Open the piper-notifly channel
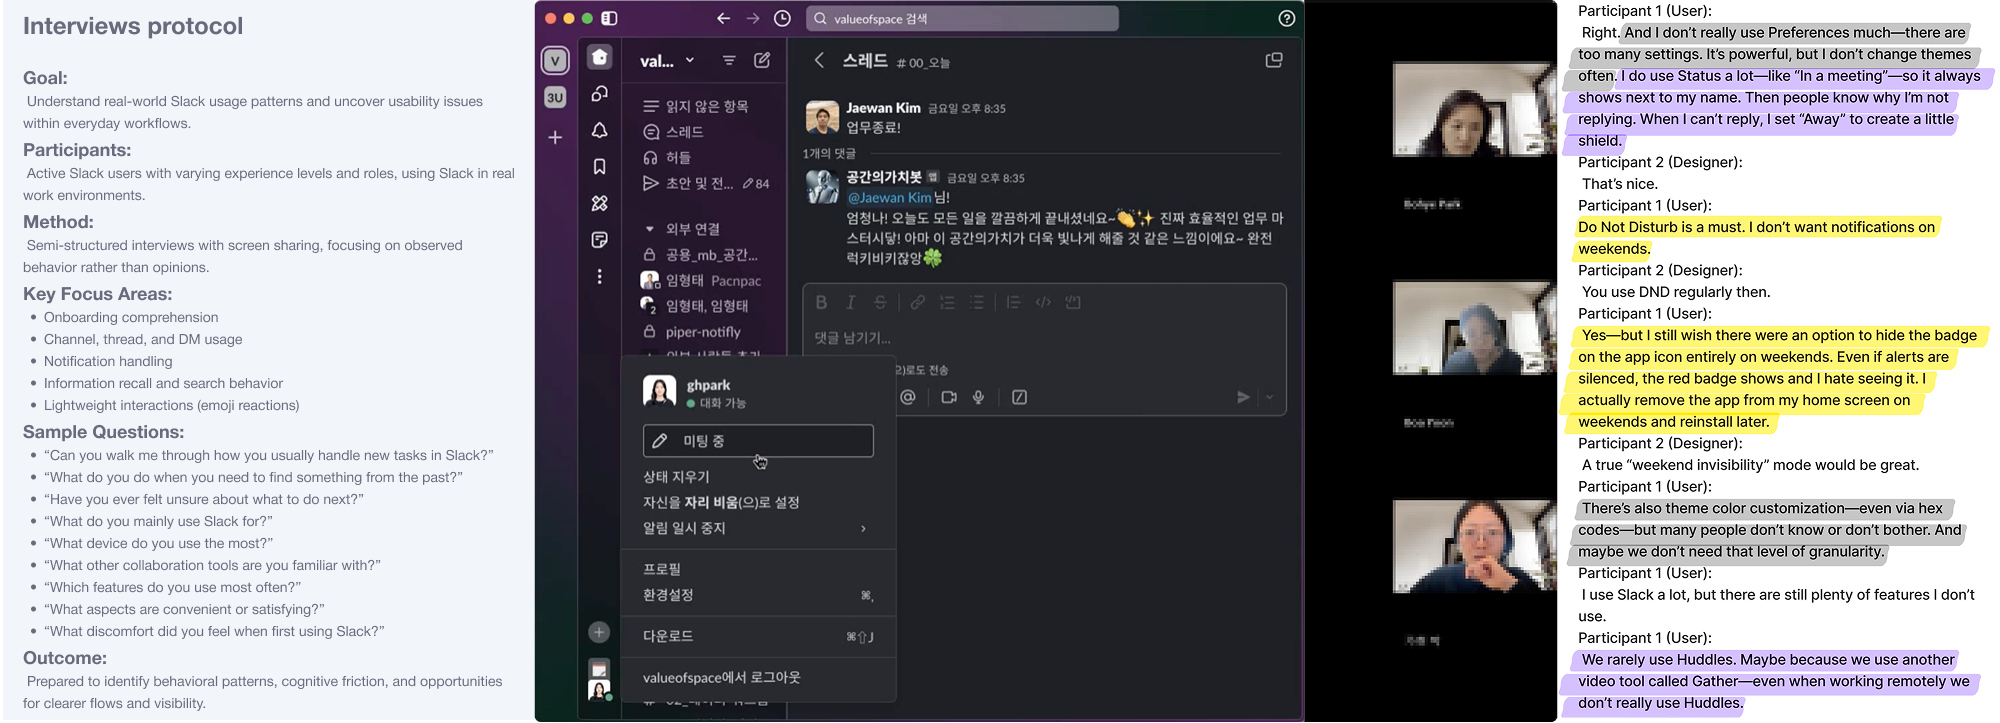This screenshot has width=2000, height=723. tap(693, 332)
